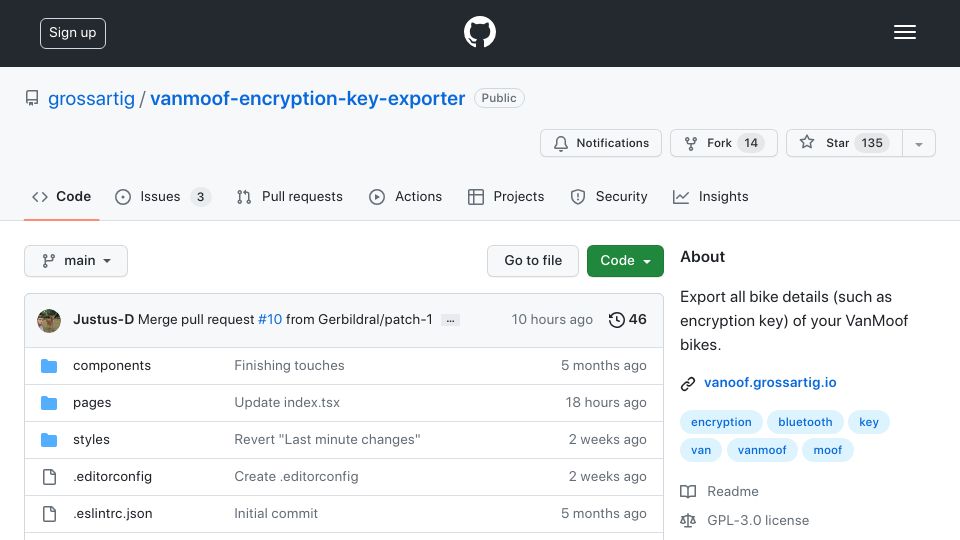This screenshot has width=960, height=540.
Task: Star the repository
Action: tap(844, 143)
